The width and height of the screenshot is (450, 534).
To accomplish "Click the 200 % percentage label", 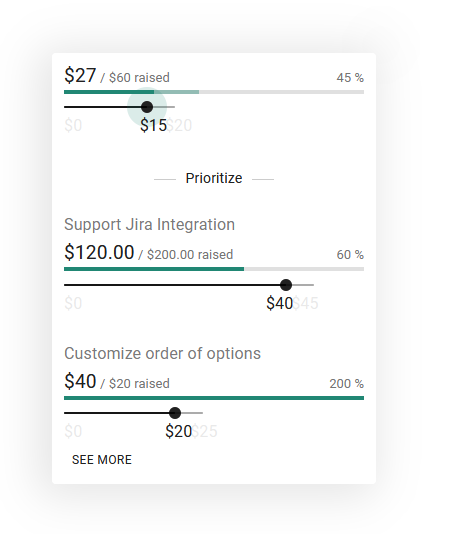I will (346, 384).
